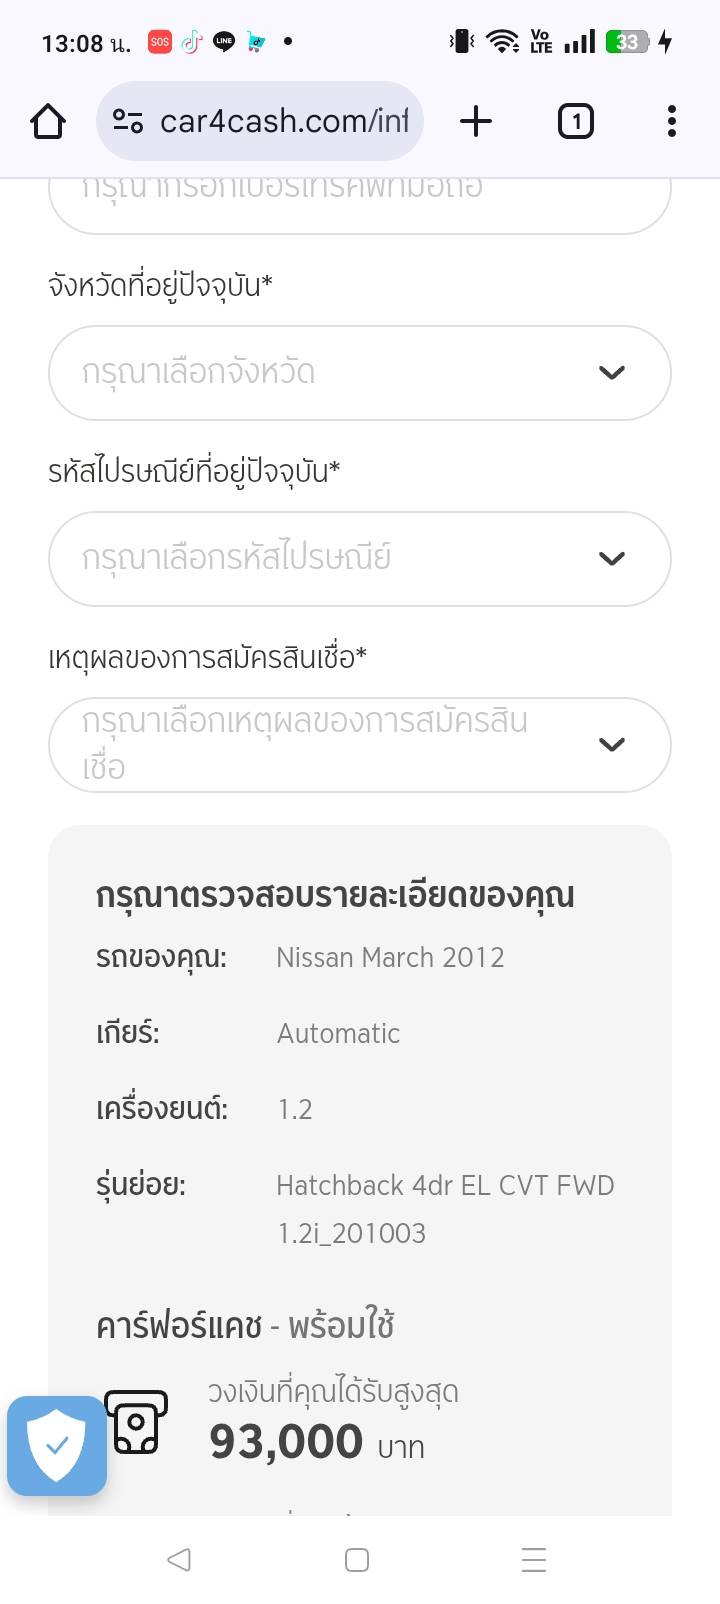720x1604 pixels.
Task: Tap the 93,000 บาท maximum loan amount
Action: 316,1443
